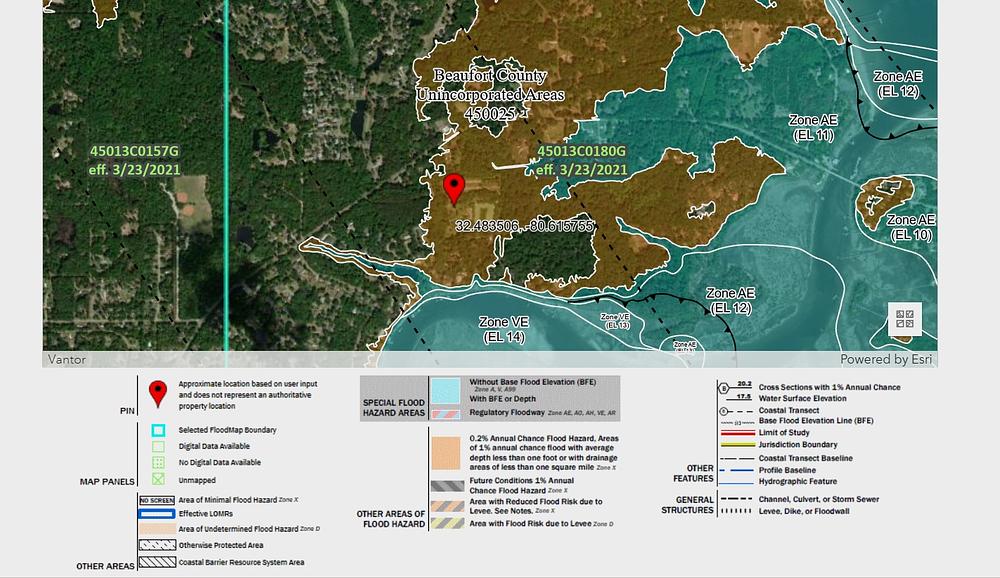Click the red pin icon in the legend

click(x=158, y=394)
